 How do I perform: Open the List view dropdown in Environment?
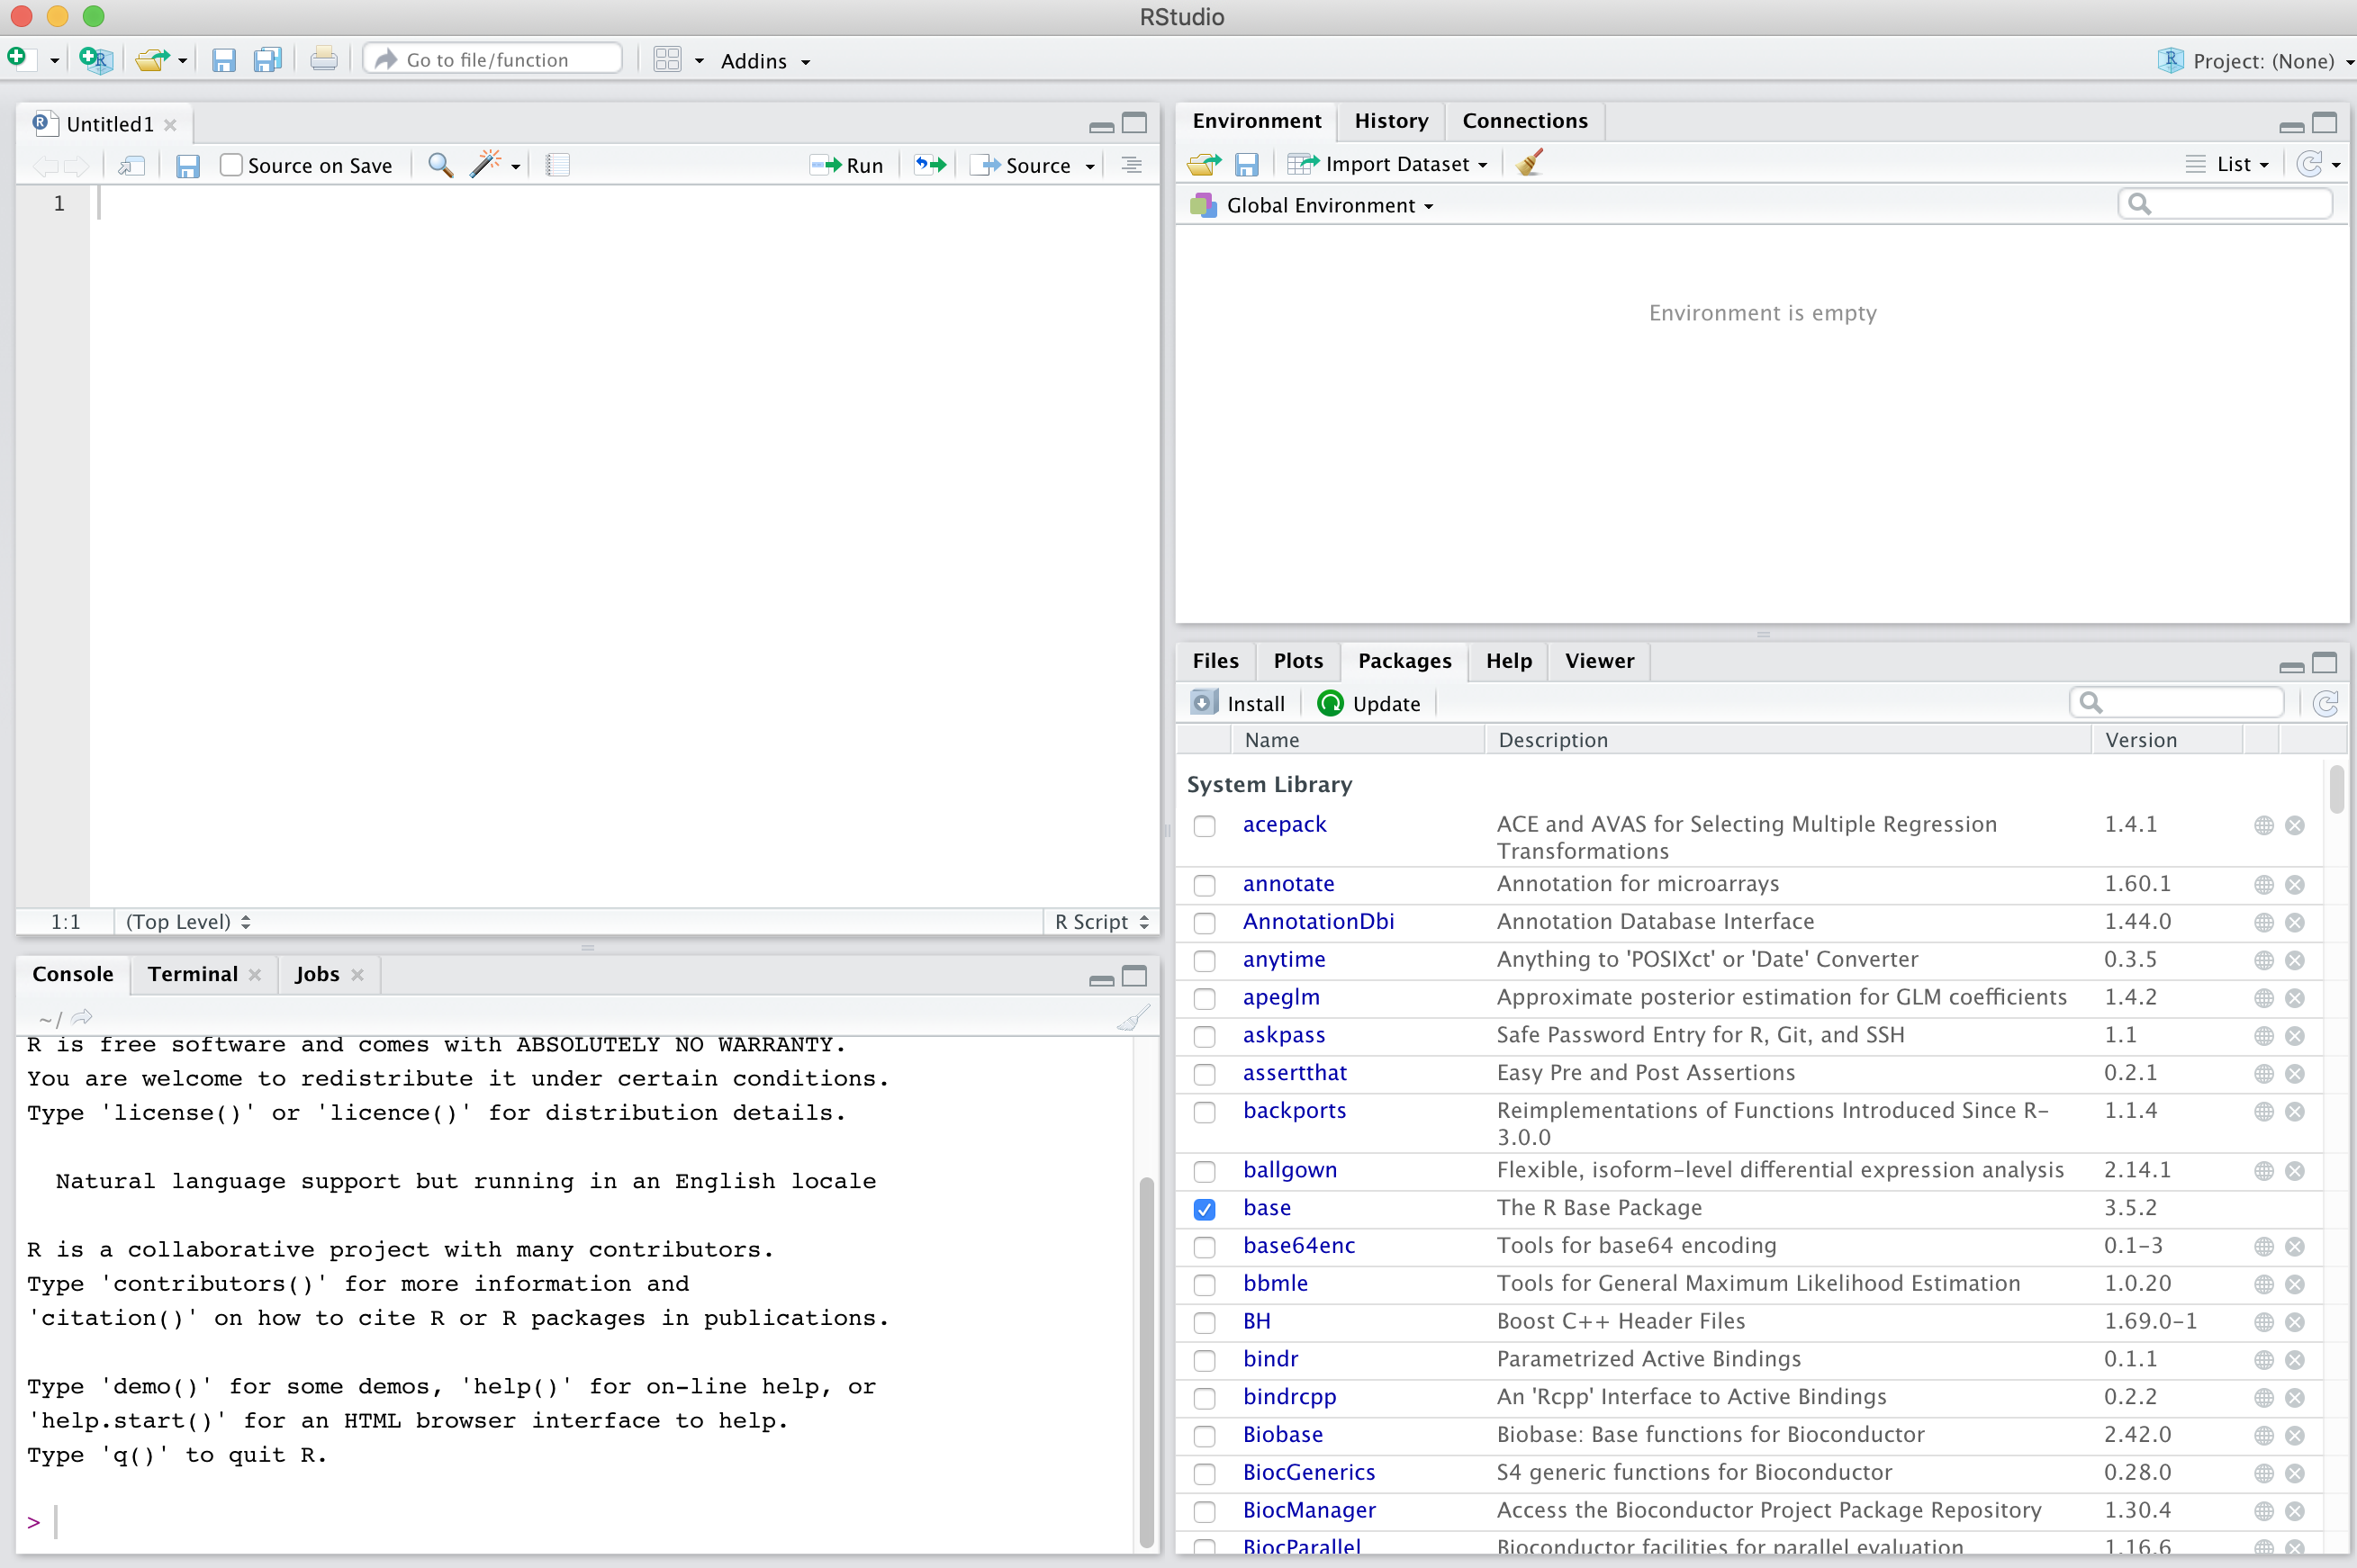[2227, 164]
